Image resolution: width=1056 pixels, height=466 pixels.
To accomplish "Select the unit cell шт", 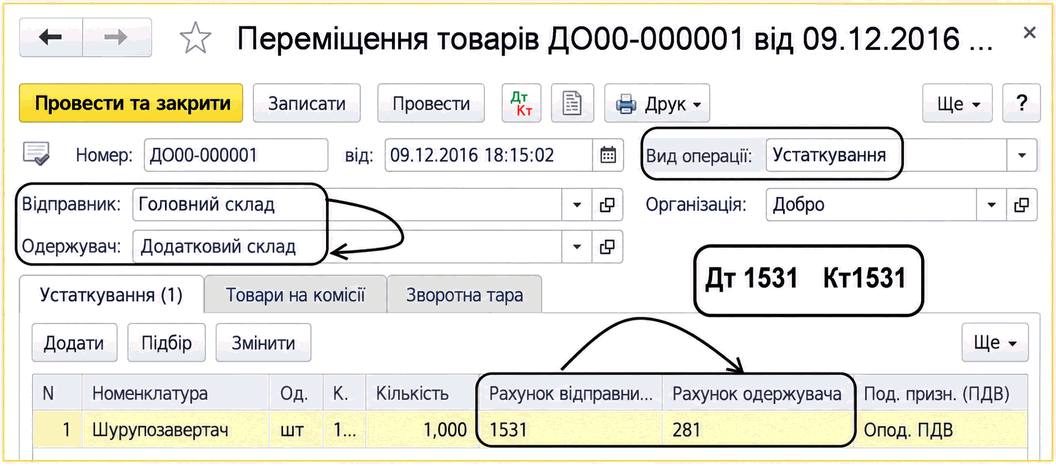I will pos(296,430).
